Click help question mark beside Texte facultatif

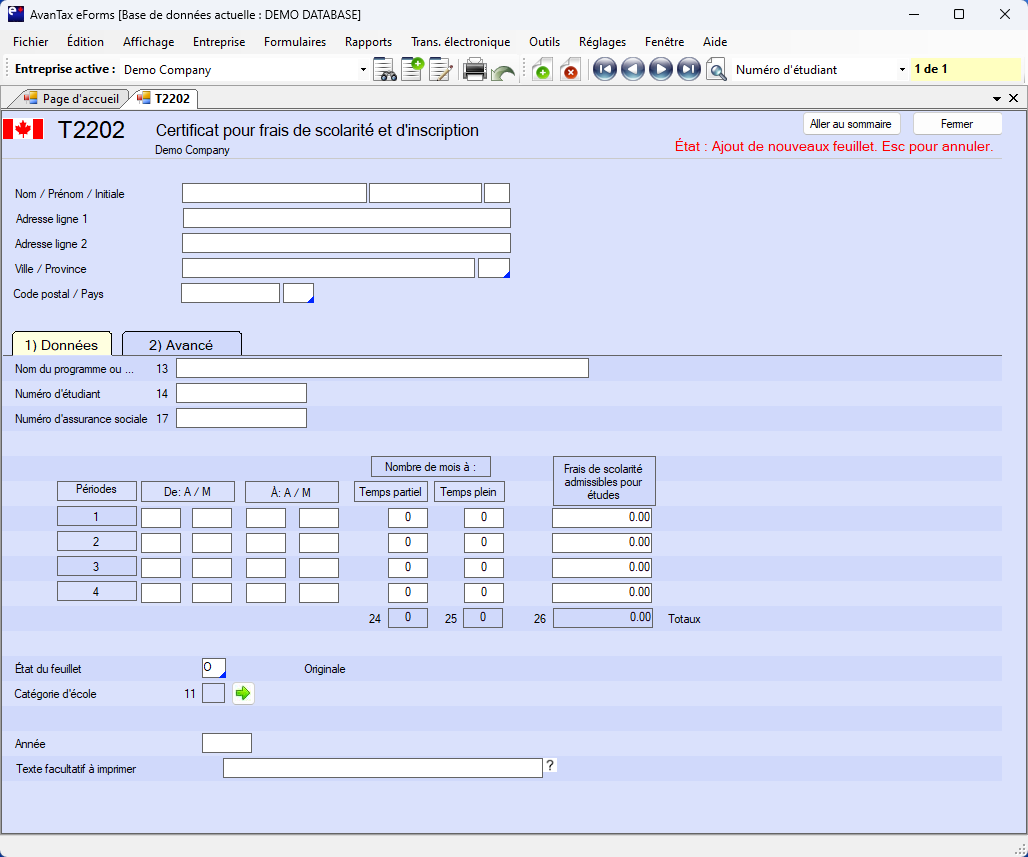(550, 766)
